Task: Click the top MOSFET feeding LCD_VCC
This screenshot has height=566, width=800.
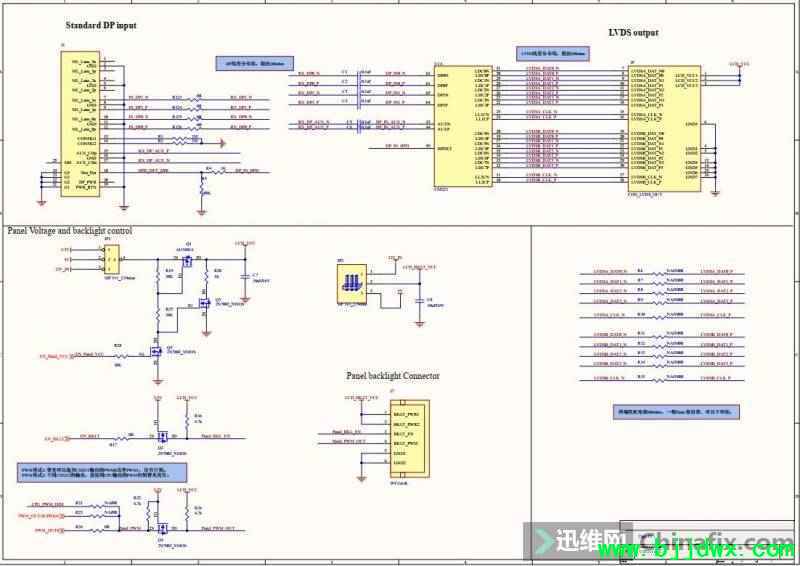Action: click(x=187, y=261)
